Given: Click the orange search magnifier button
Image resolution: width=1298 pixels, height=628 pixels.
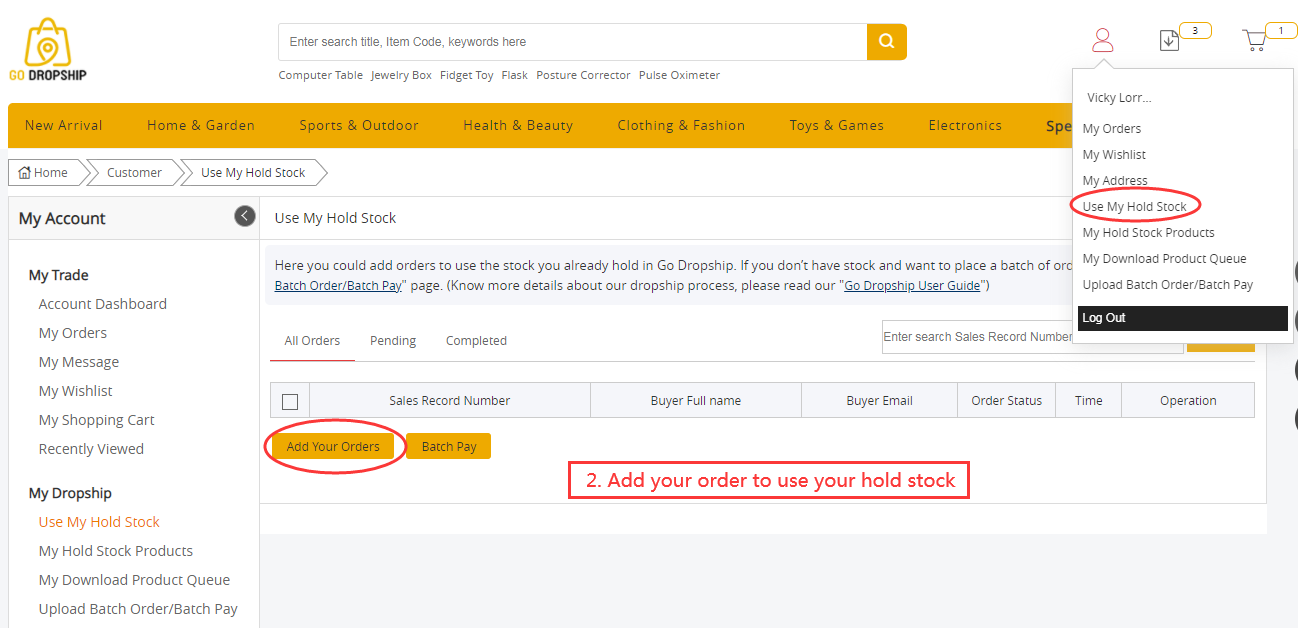Looking at the screenshot, I should pos(886,42).
